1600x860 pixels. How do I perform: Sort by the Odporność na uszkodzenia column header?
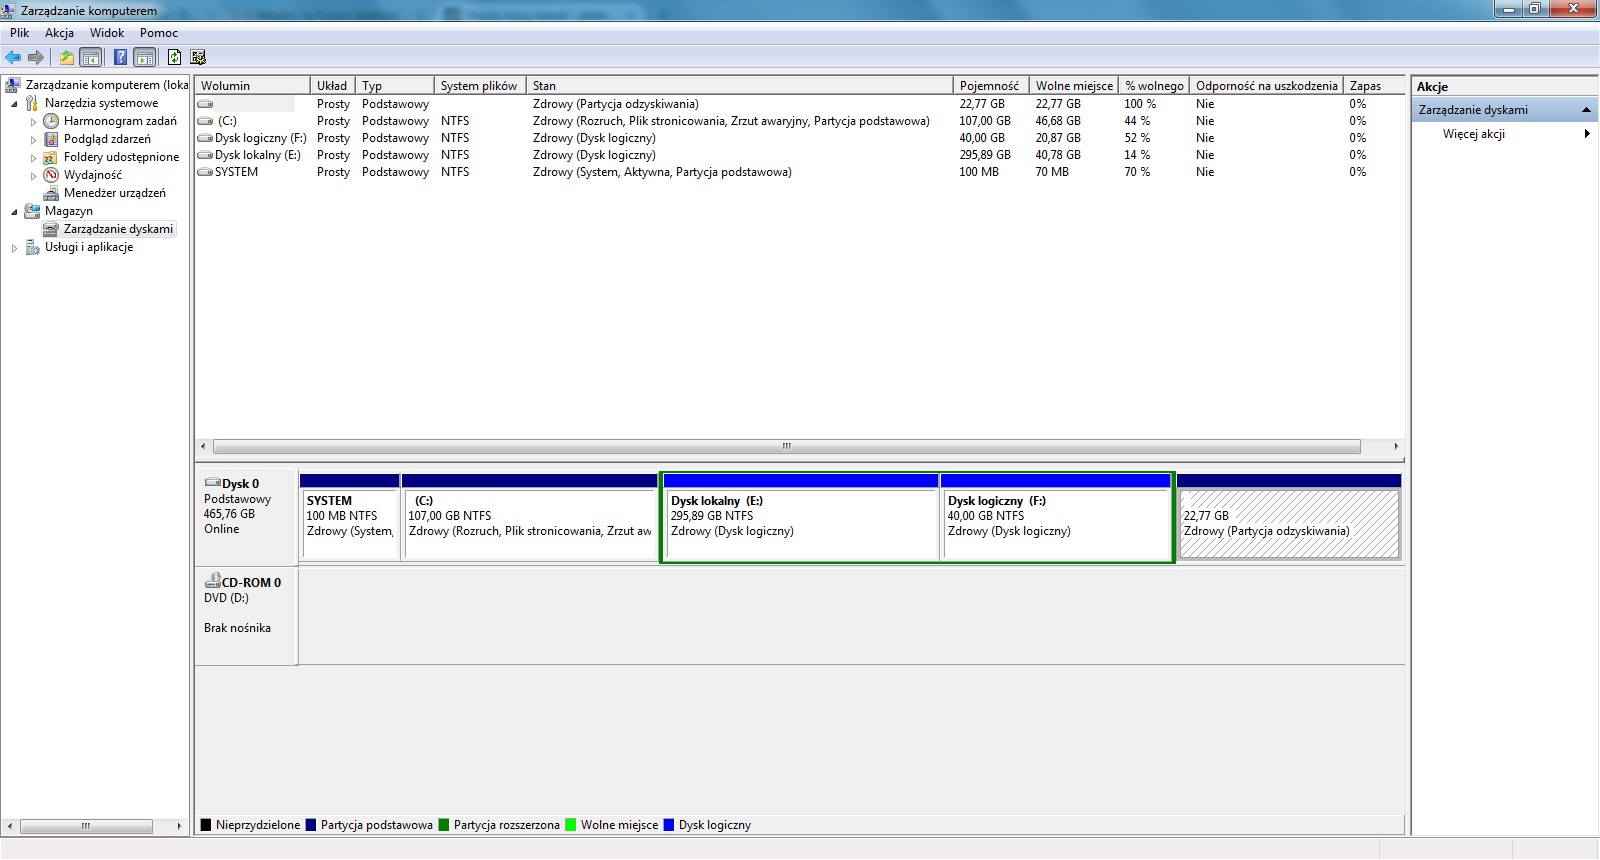1266,86
